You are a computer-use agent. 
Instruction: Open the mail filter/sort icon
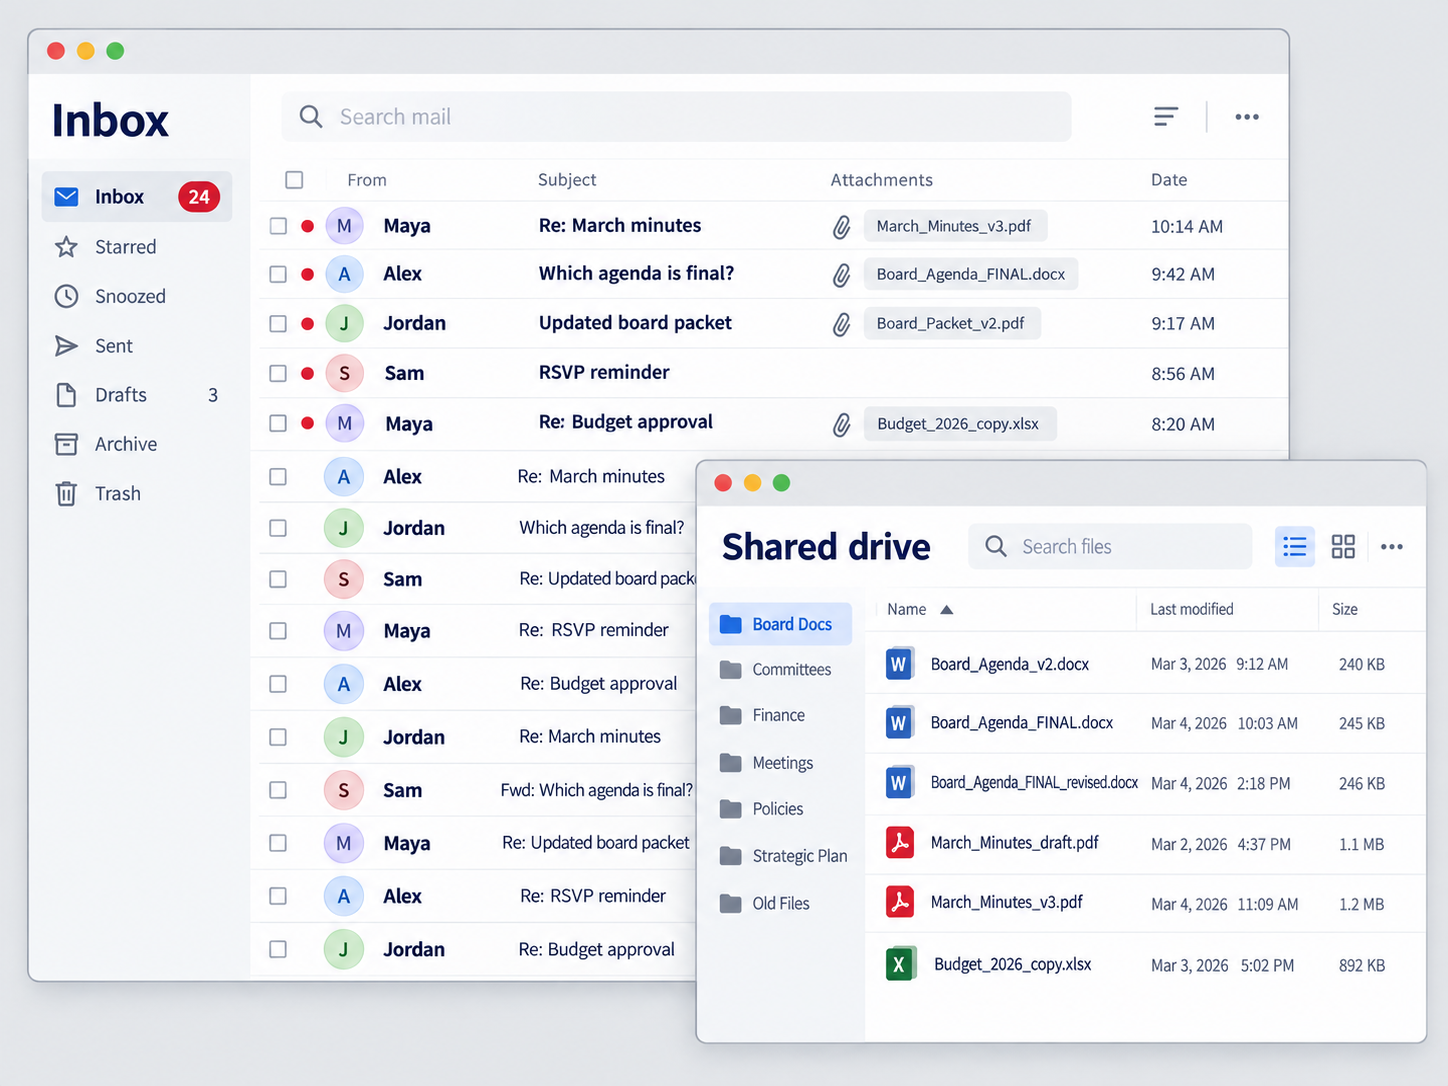point(1165,117)
